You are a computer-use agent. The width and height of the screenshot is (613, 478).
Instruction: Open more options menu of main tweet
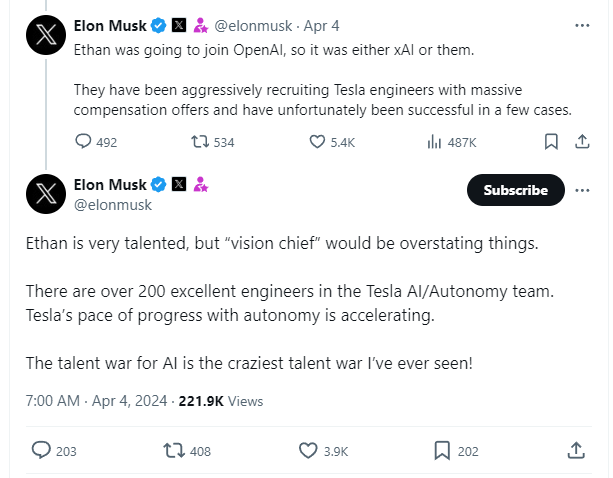(583, 189)
